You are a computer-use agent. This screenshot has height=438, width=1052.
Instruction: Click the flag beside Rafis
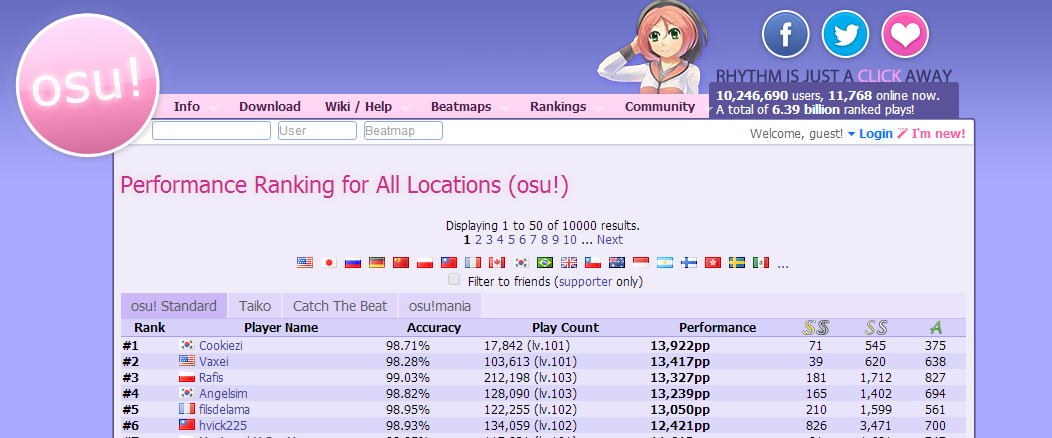point(187,377)
